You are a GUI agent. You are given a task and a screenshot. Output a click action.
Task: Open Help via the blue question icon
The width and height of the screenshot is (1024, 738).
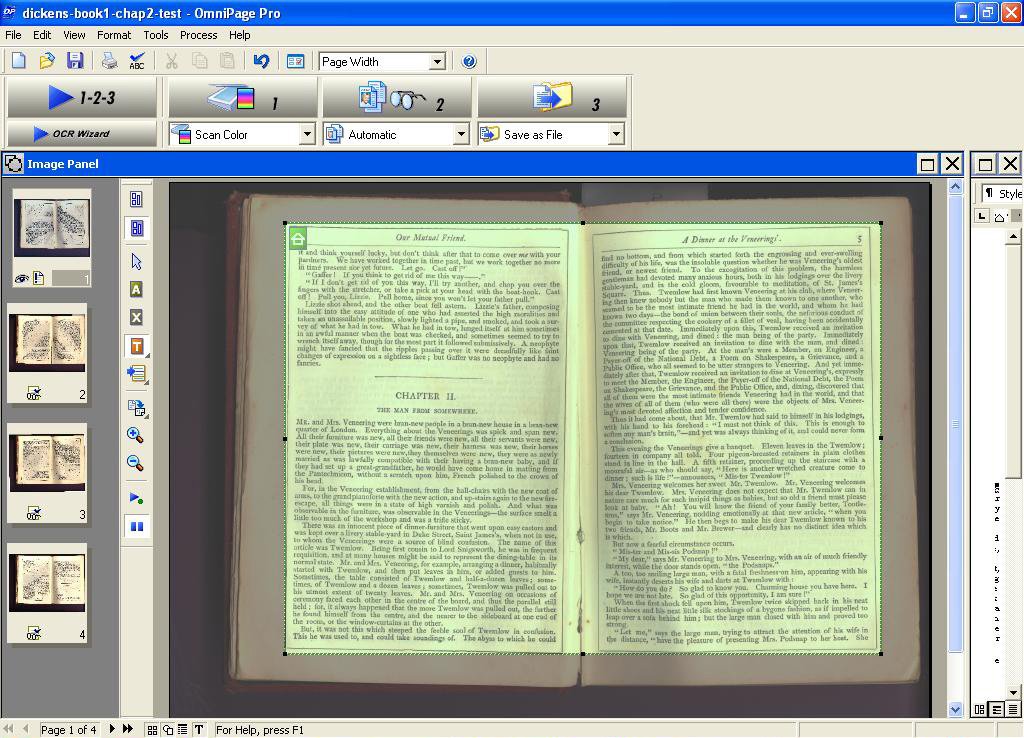coord(469,61)
